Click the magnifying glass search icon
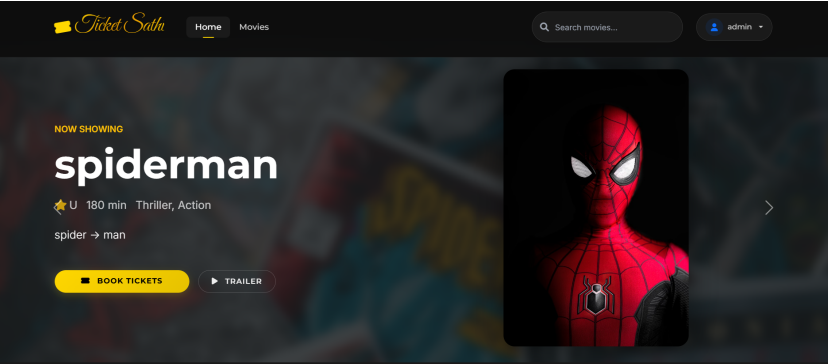 click(x=544, y=27)
